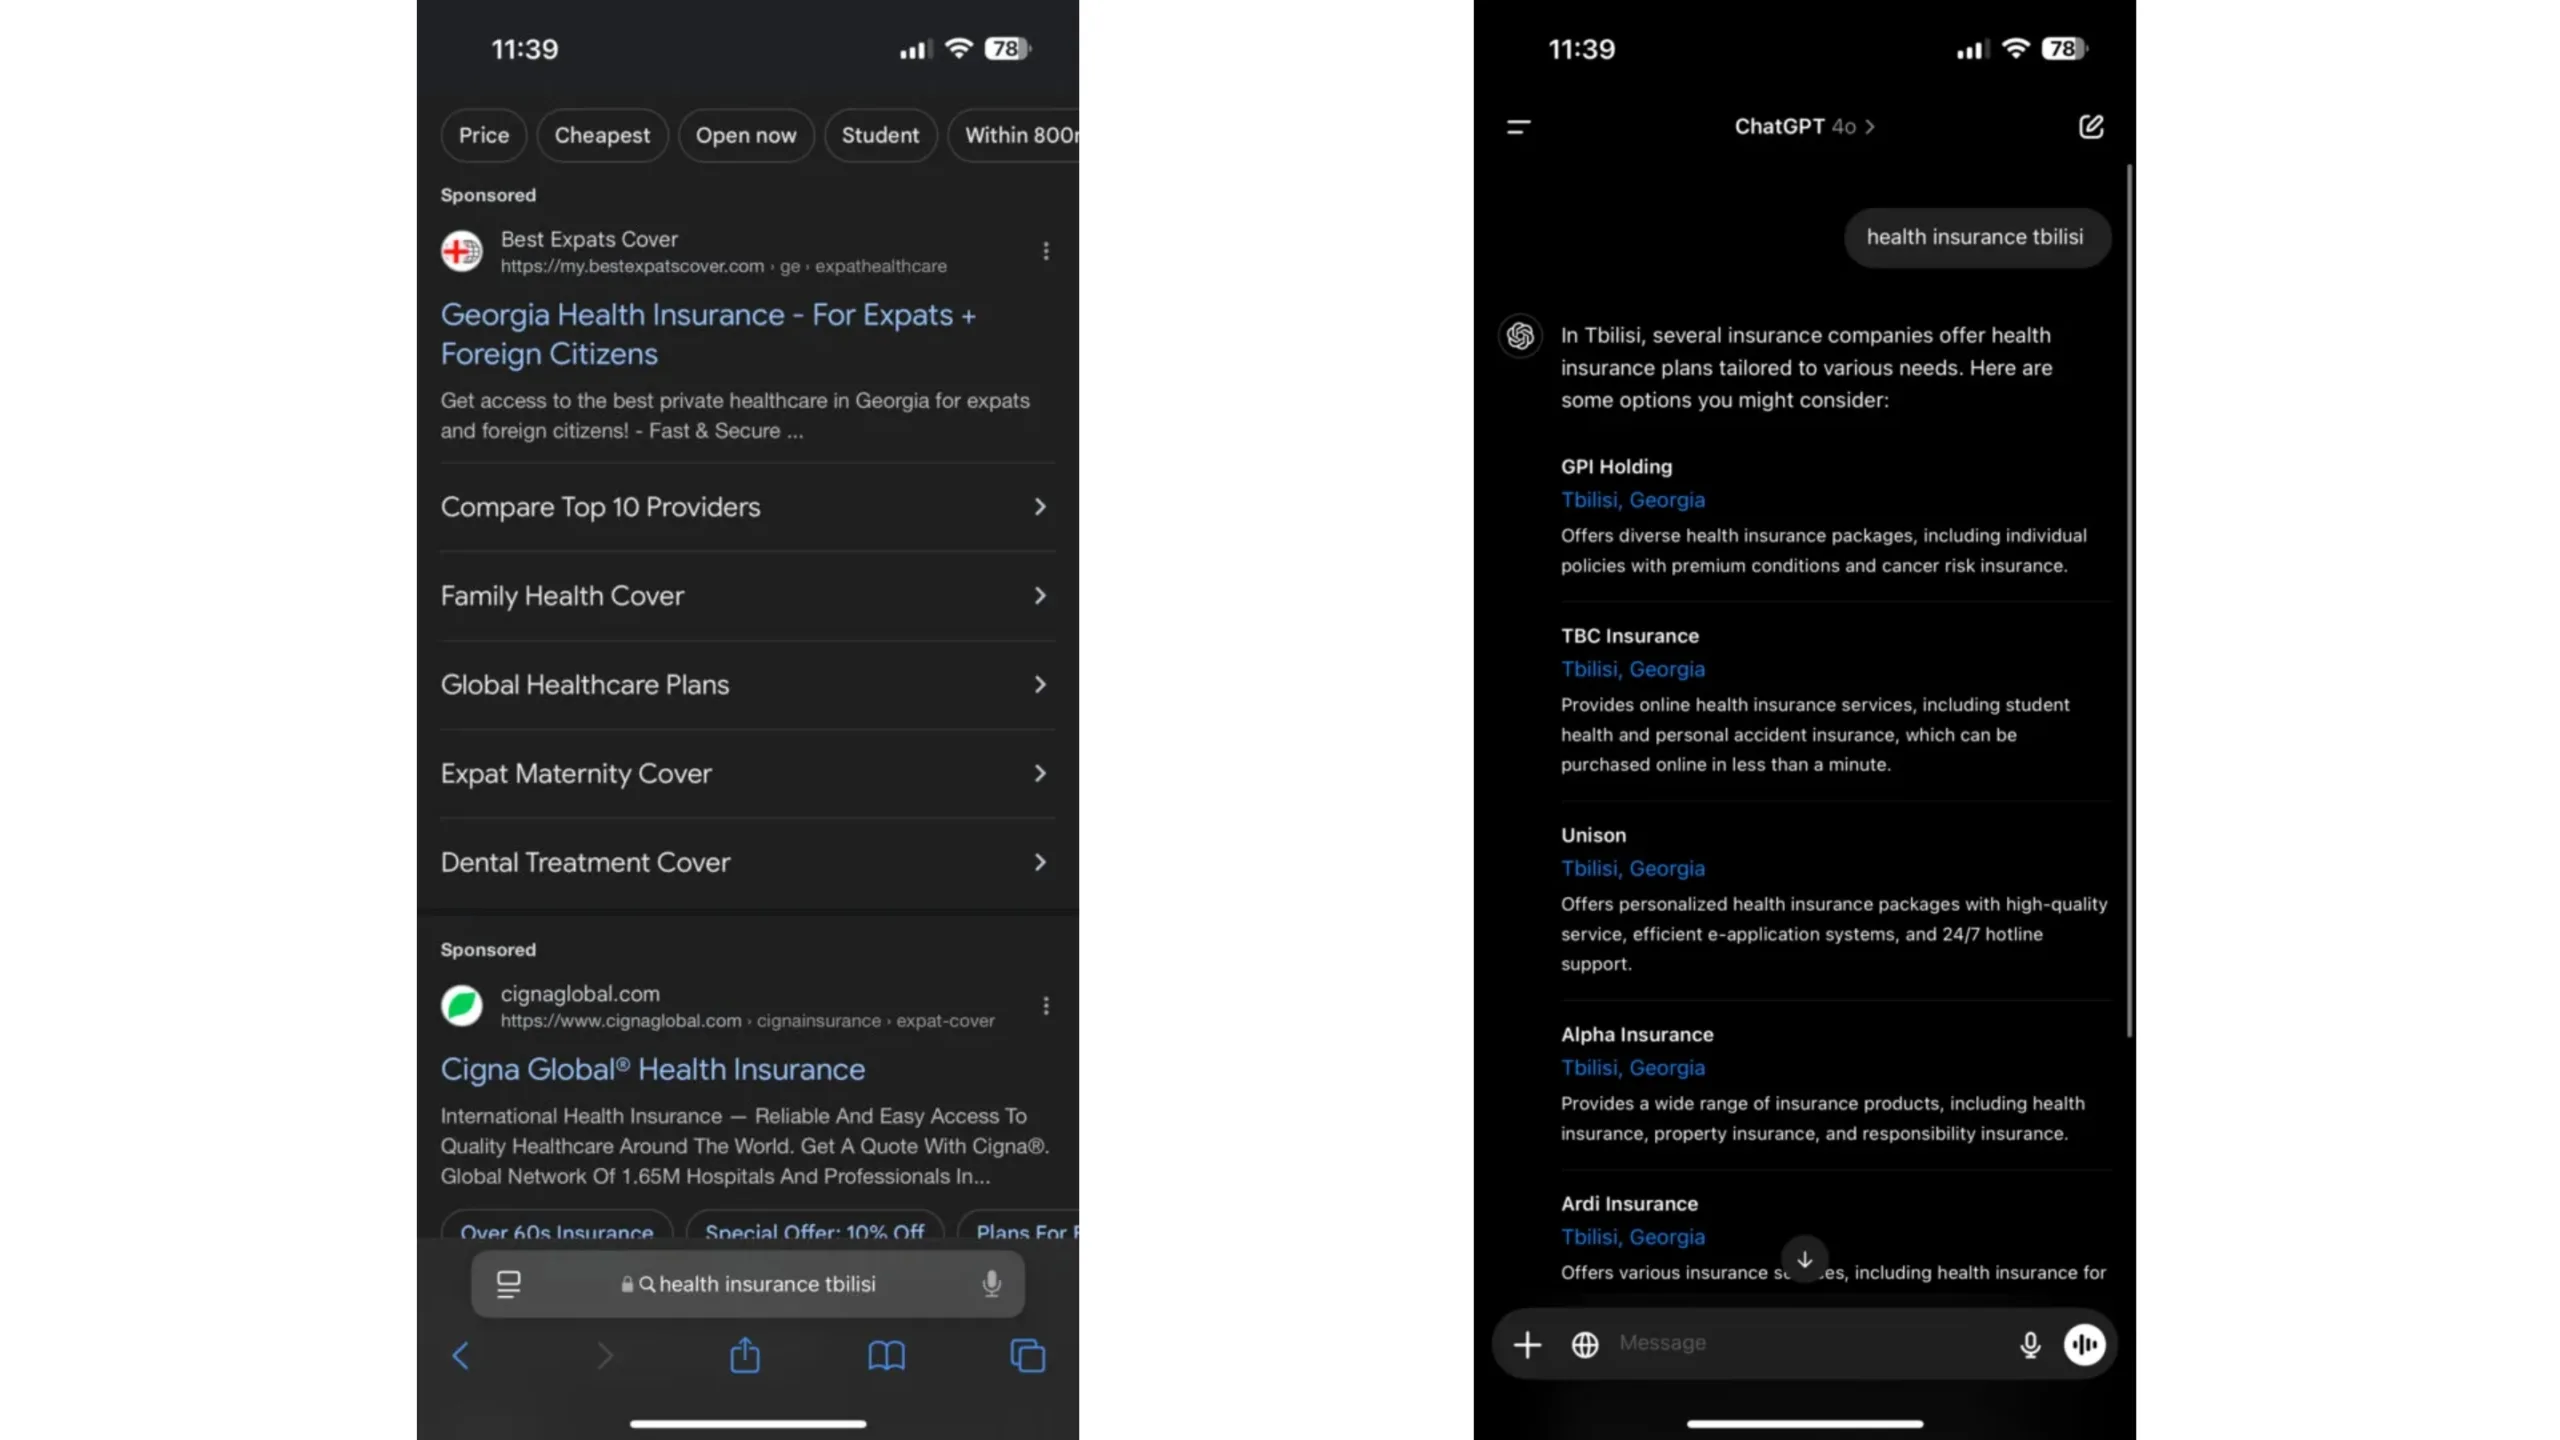
Task: Tap Tbilisi, Georgia link under Alpha Insurance
Action: [1633, 1067]
